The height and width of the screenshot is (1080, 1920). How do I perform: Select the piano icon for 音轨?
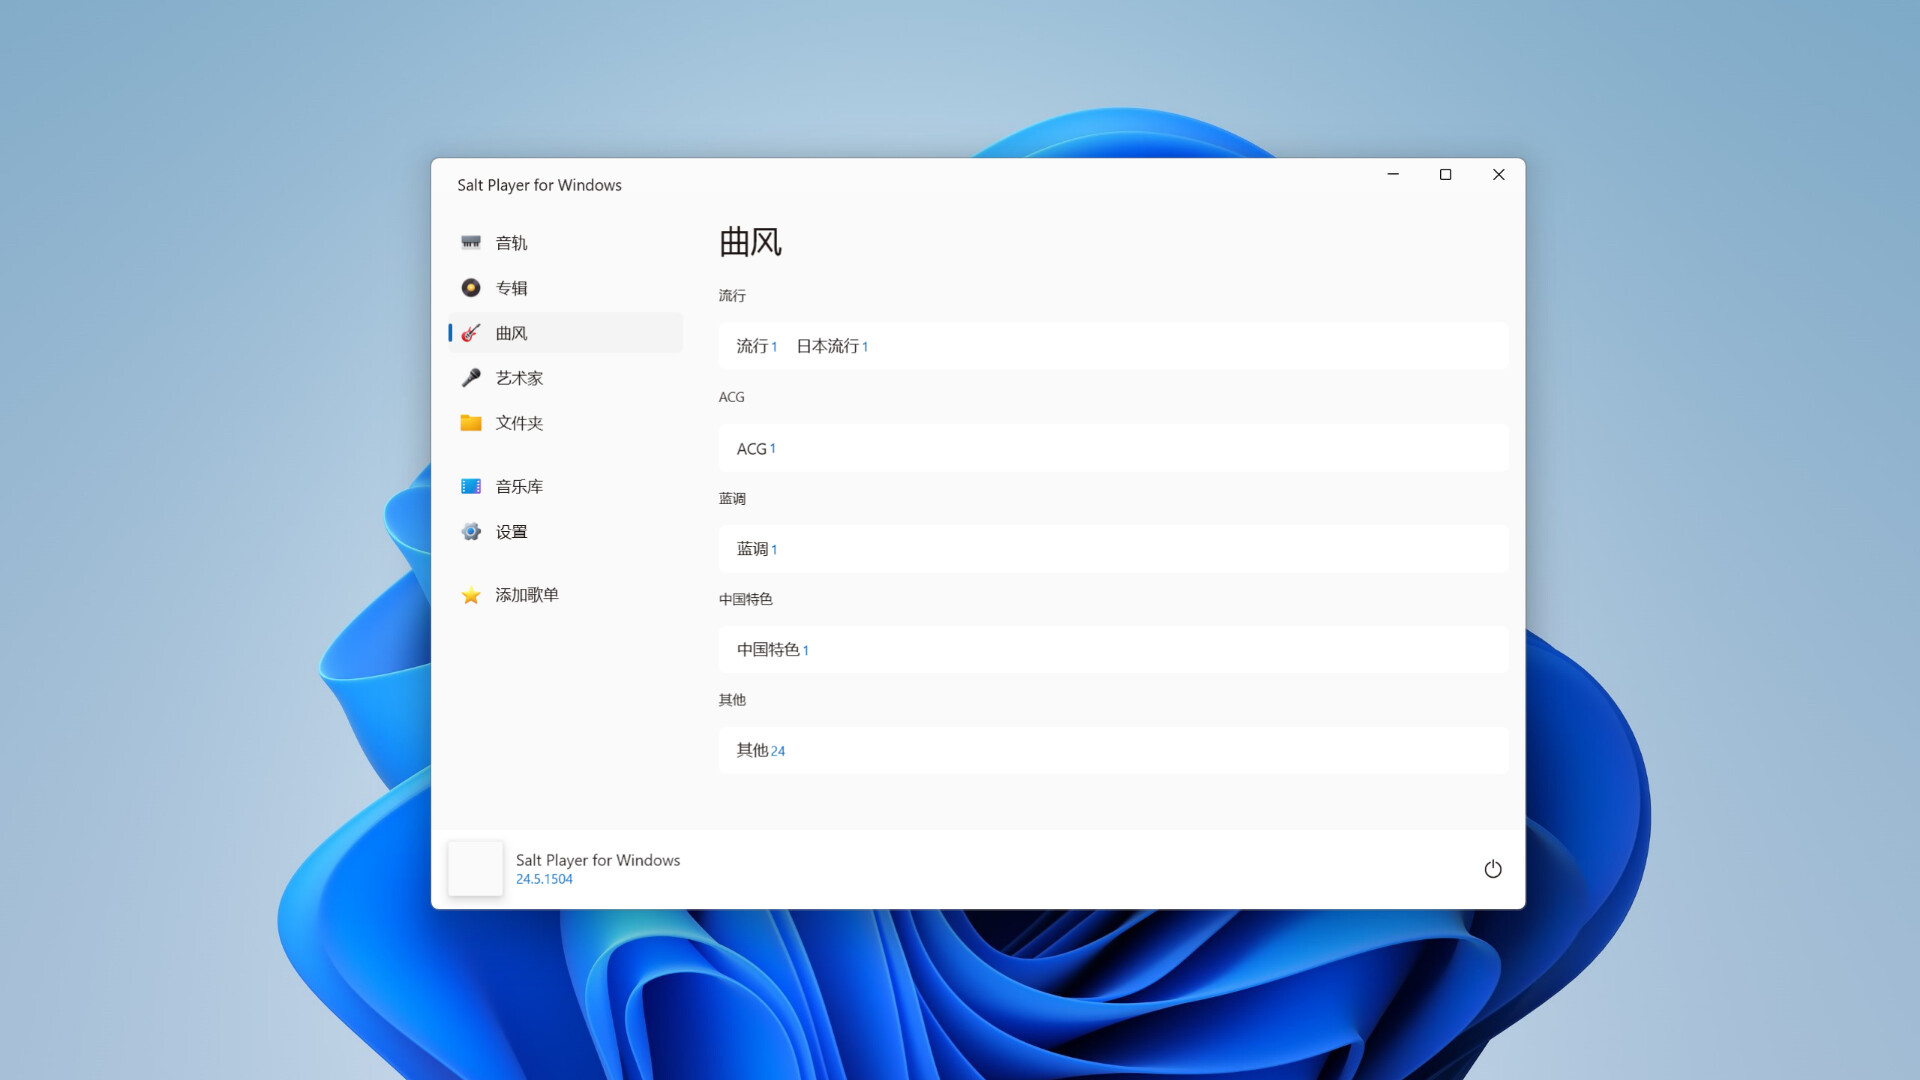click(471, 242)
